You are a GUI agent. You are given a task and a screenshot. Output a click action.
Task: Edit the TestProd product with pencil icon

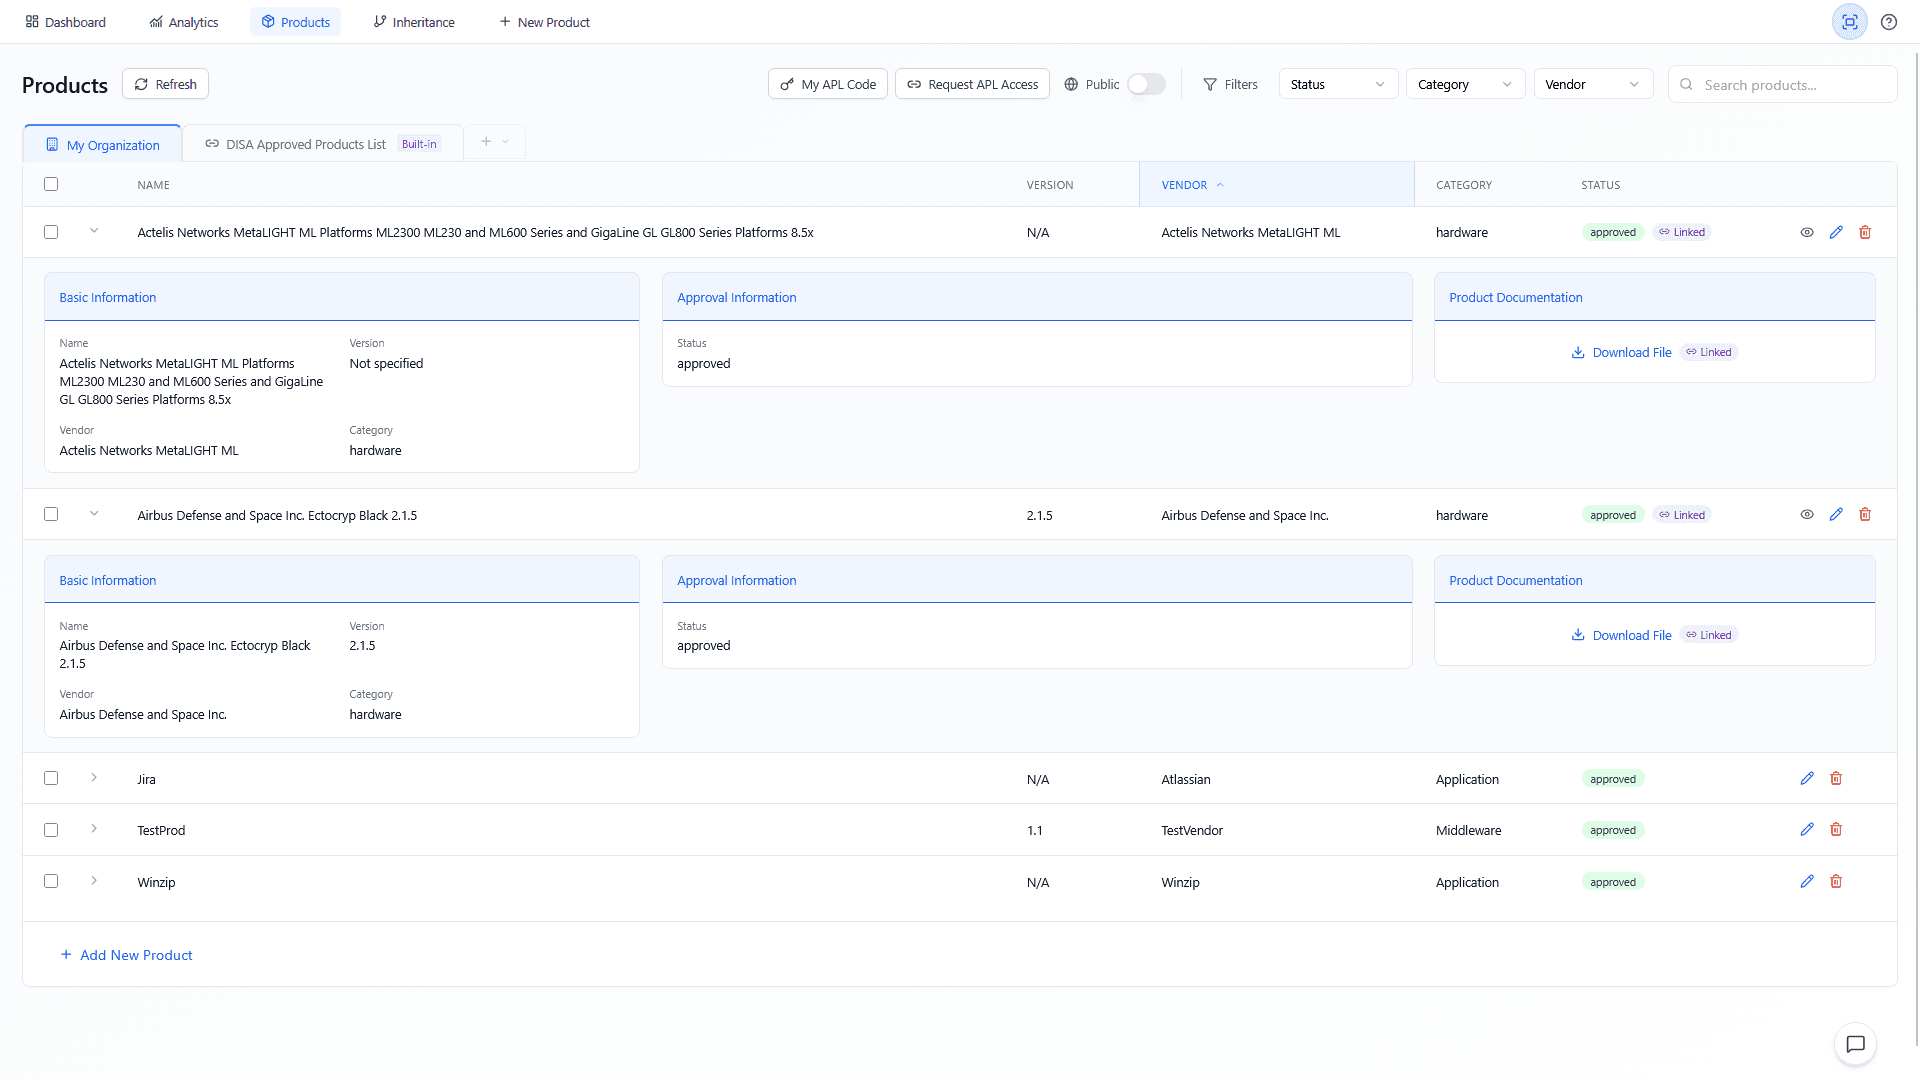click(1807, 830)
